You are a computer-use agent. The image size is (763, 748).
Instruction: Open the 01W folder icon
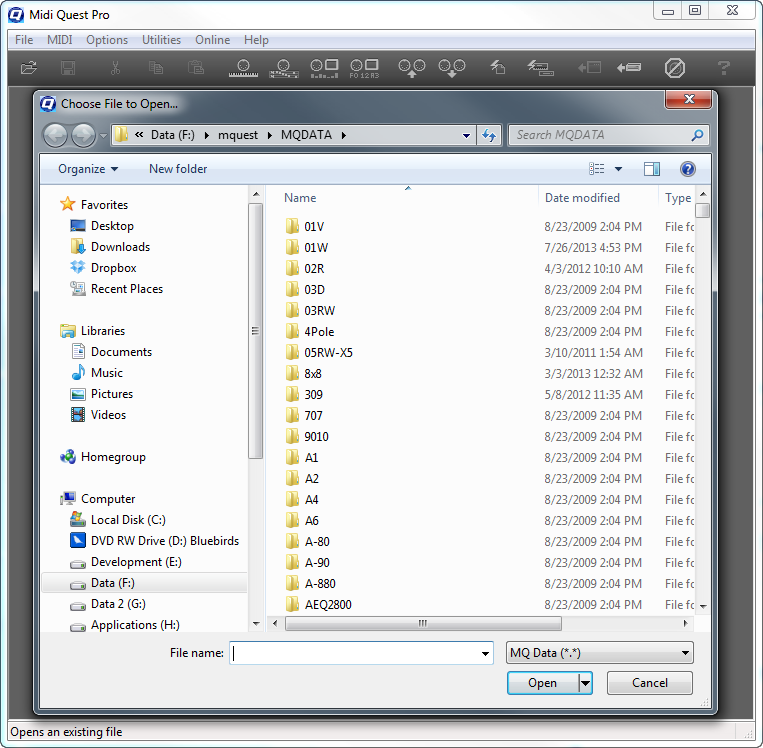point(292,247)
